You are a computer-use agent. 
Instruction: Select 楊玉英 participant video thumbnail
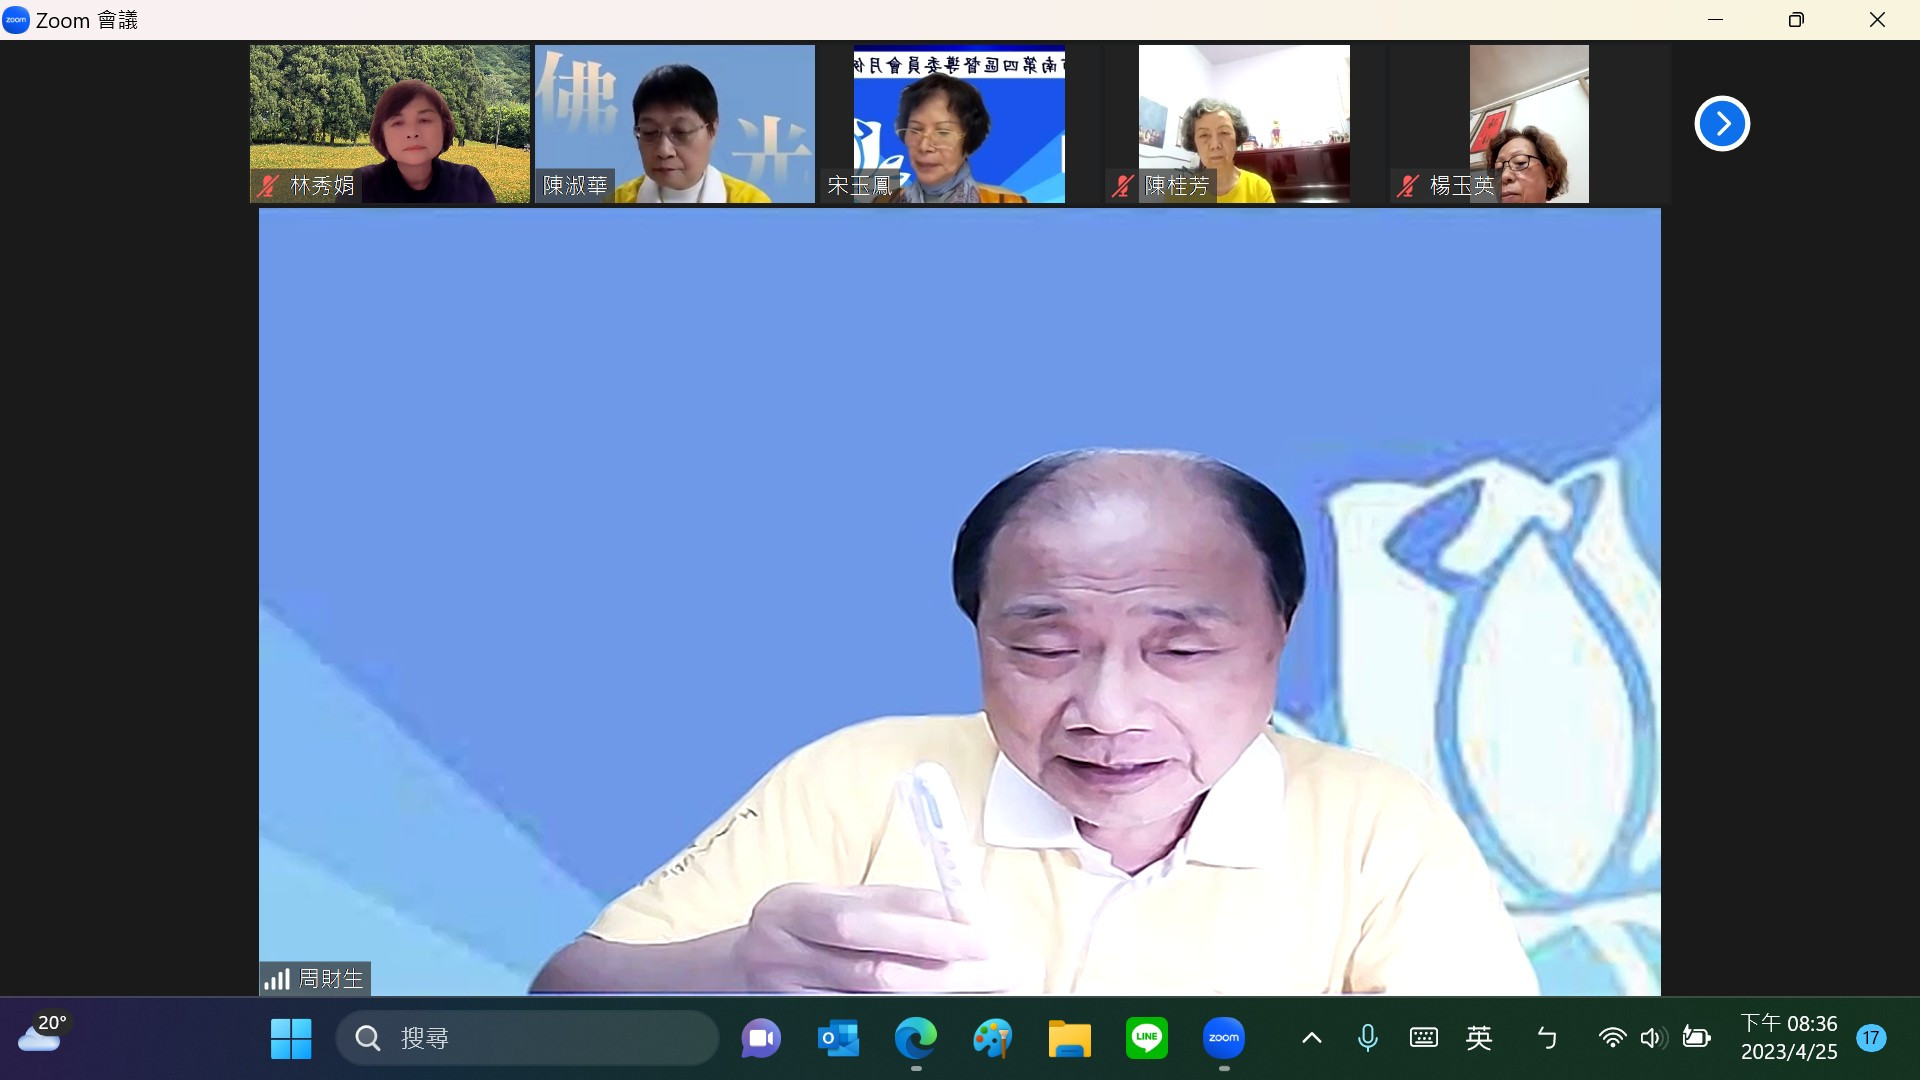(x=1528, y=124)
